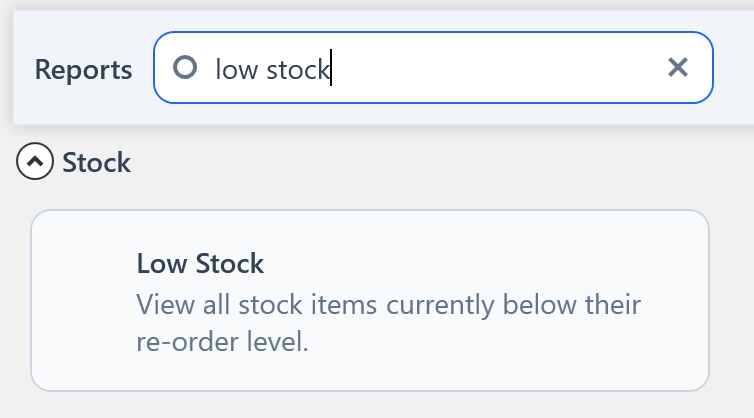Clear the search text with the X icon

(677, 68)
